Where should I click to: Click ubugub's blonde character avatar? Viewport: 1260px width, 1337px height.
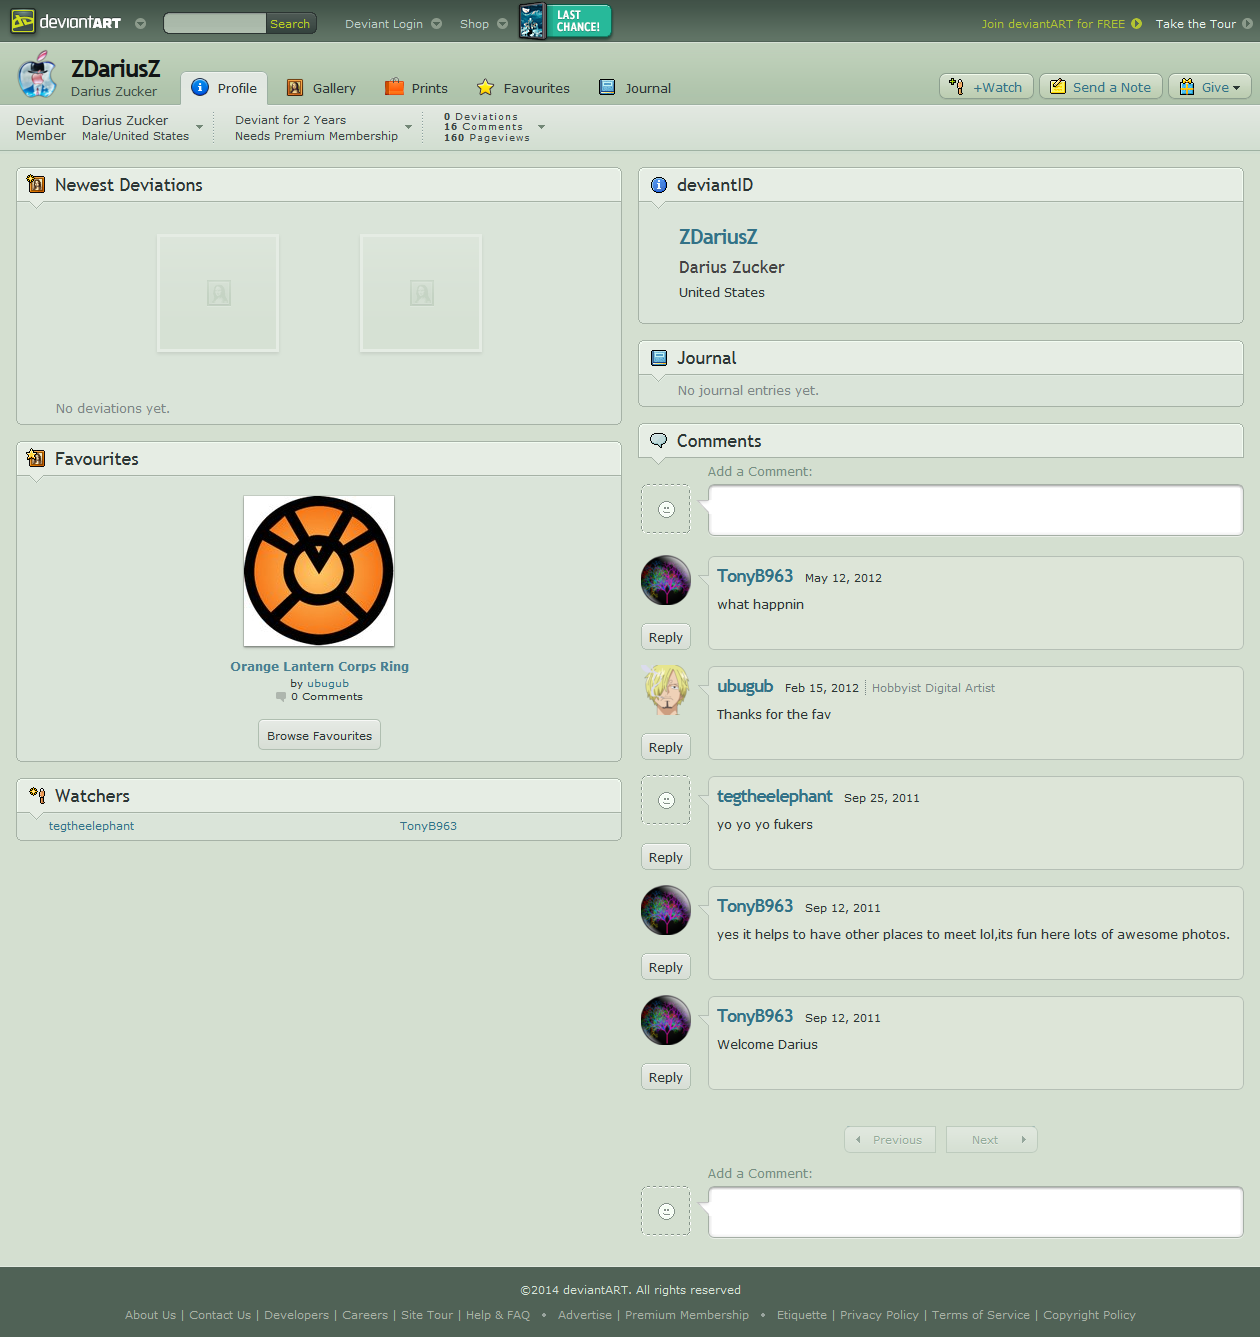(x=665, y=690)
